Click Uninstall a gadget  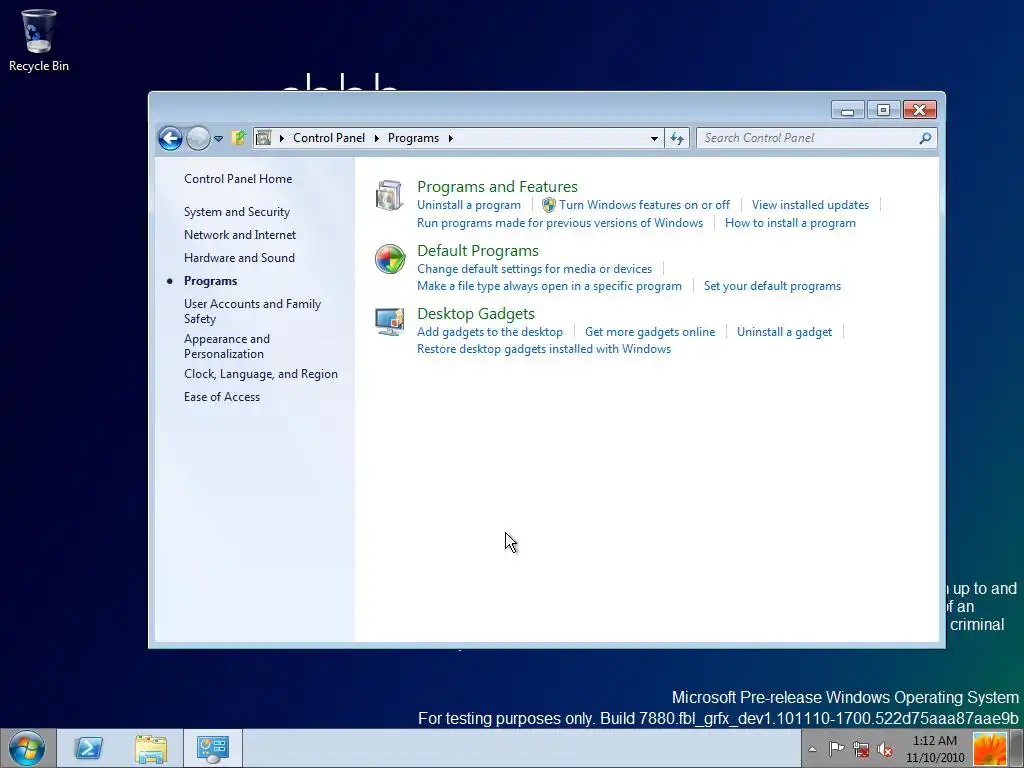(x=784, y=332)
